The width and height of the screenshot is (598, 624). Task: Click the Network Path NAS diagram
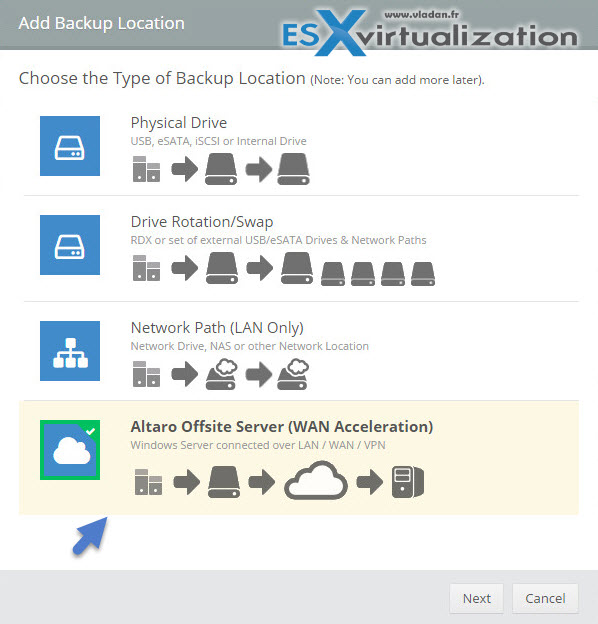point(220,374)
